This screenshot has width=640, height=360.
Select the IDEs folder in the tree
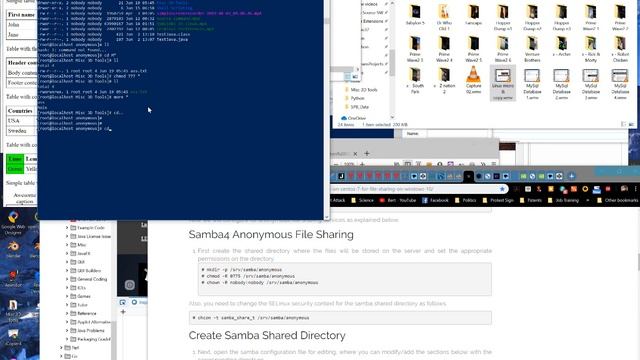81,288
